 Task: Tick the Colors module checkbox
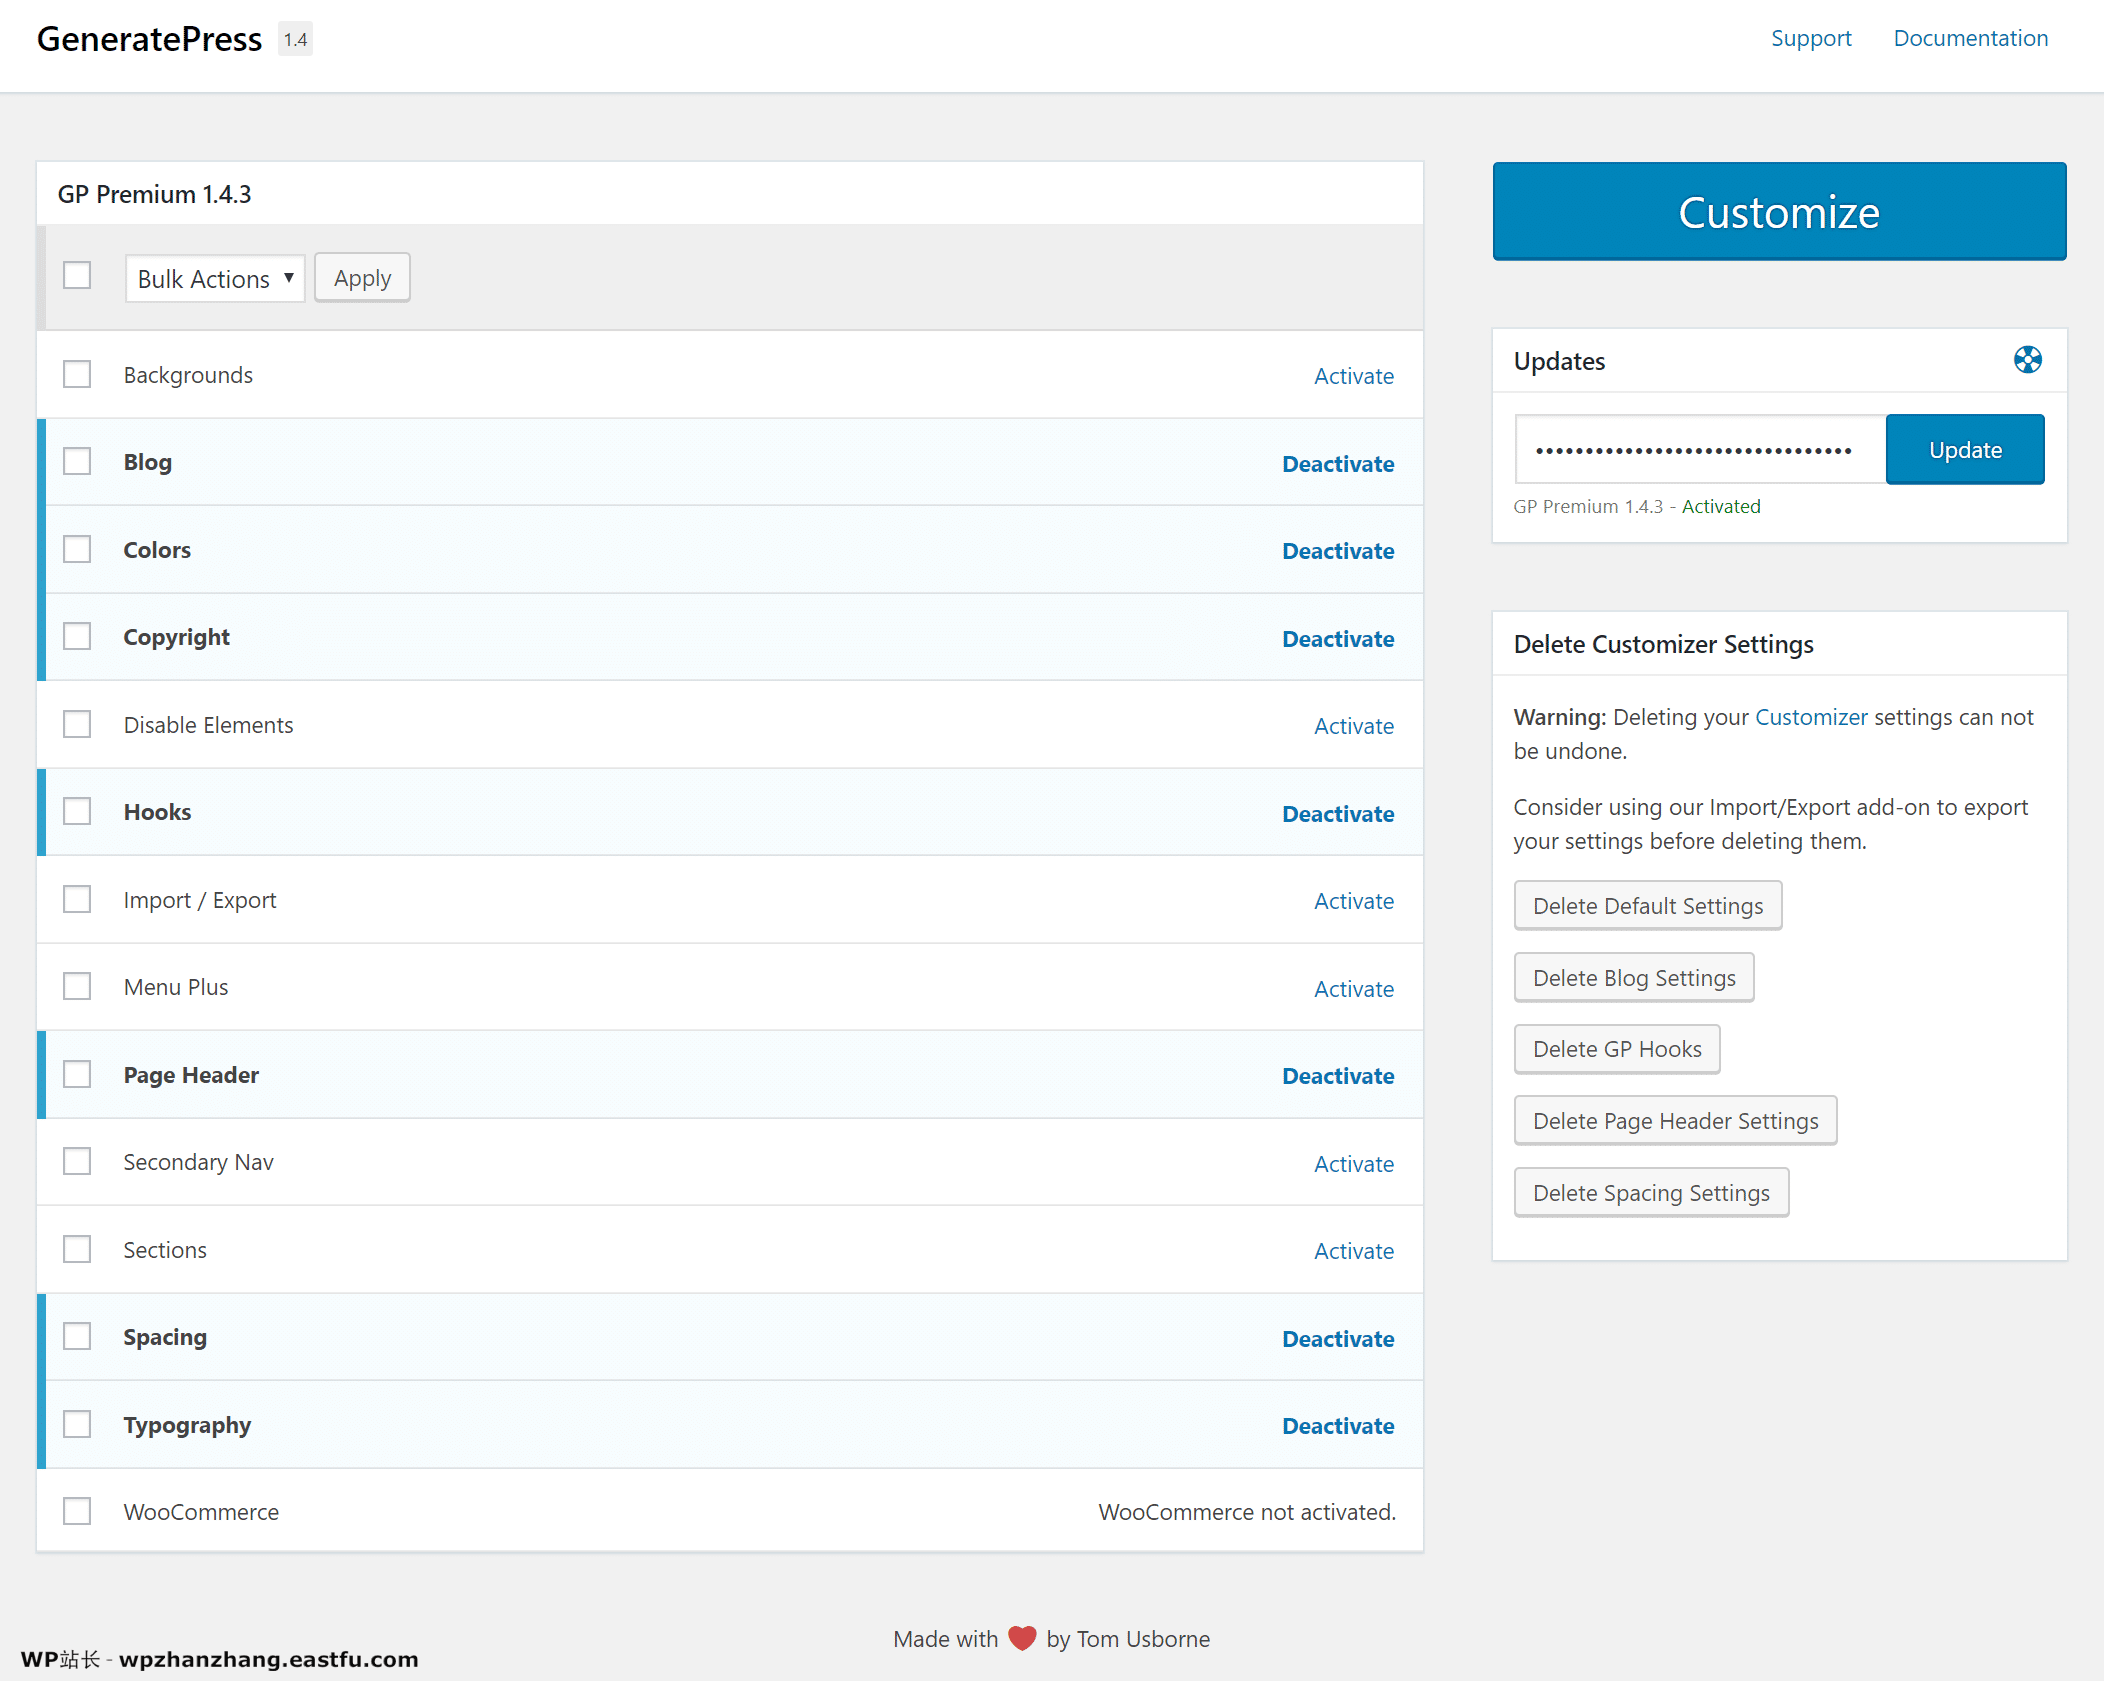[77, 549]
